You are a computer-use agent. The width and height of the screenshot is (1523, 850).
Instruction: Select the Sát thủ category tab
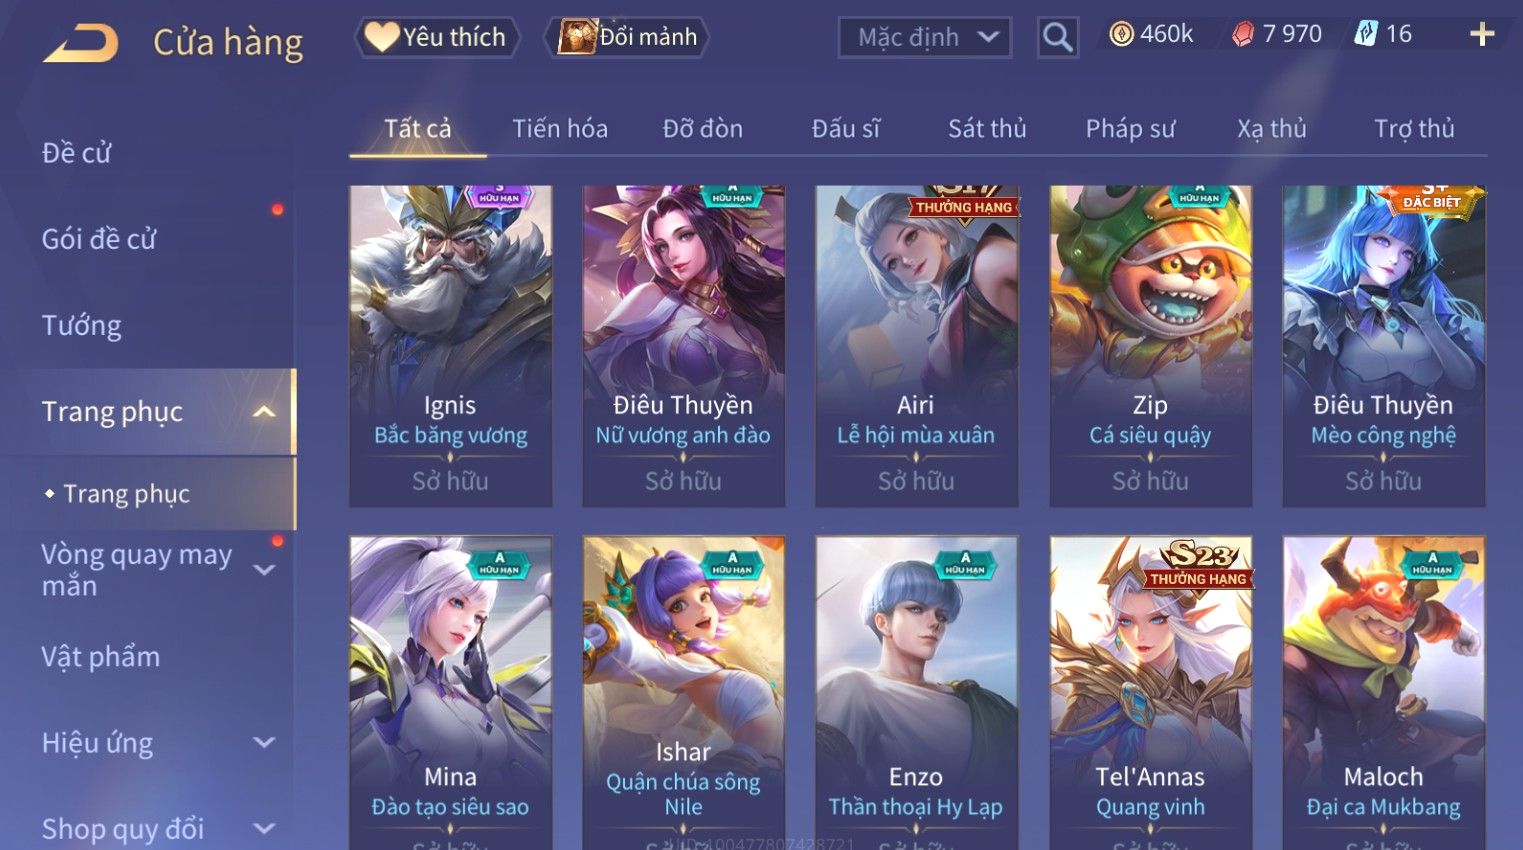pos(987,129)
